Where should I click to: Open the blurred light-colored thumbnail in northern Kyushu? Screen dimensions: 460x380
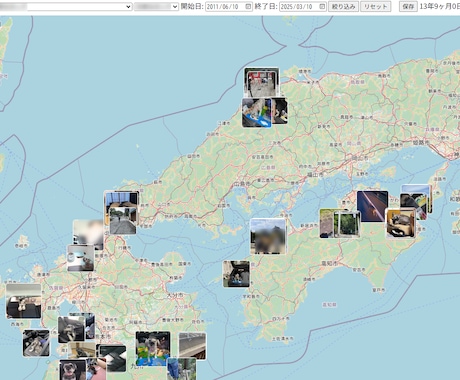(x=88, y=234)
